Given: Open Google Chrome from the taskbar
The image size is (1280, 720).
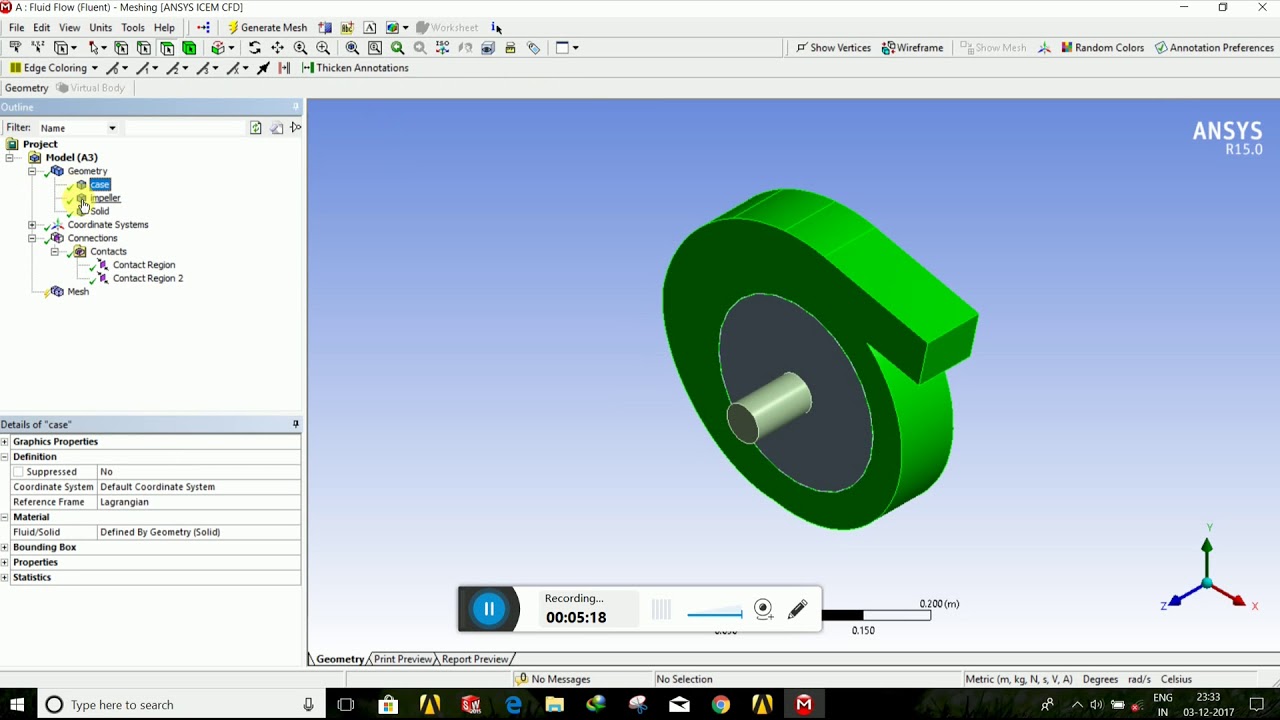Looking at the screenshot, I should coord(721,705).
